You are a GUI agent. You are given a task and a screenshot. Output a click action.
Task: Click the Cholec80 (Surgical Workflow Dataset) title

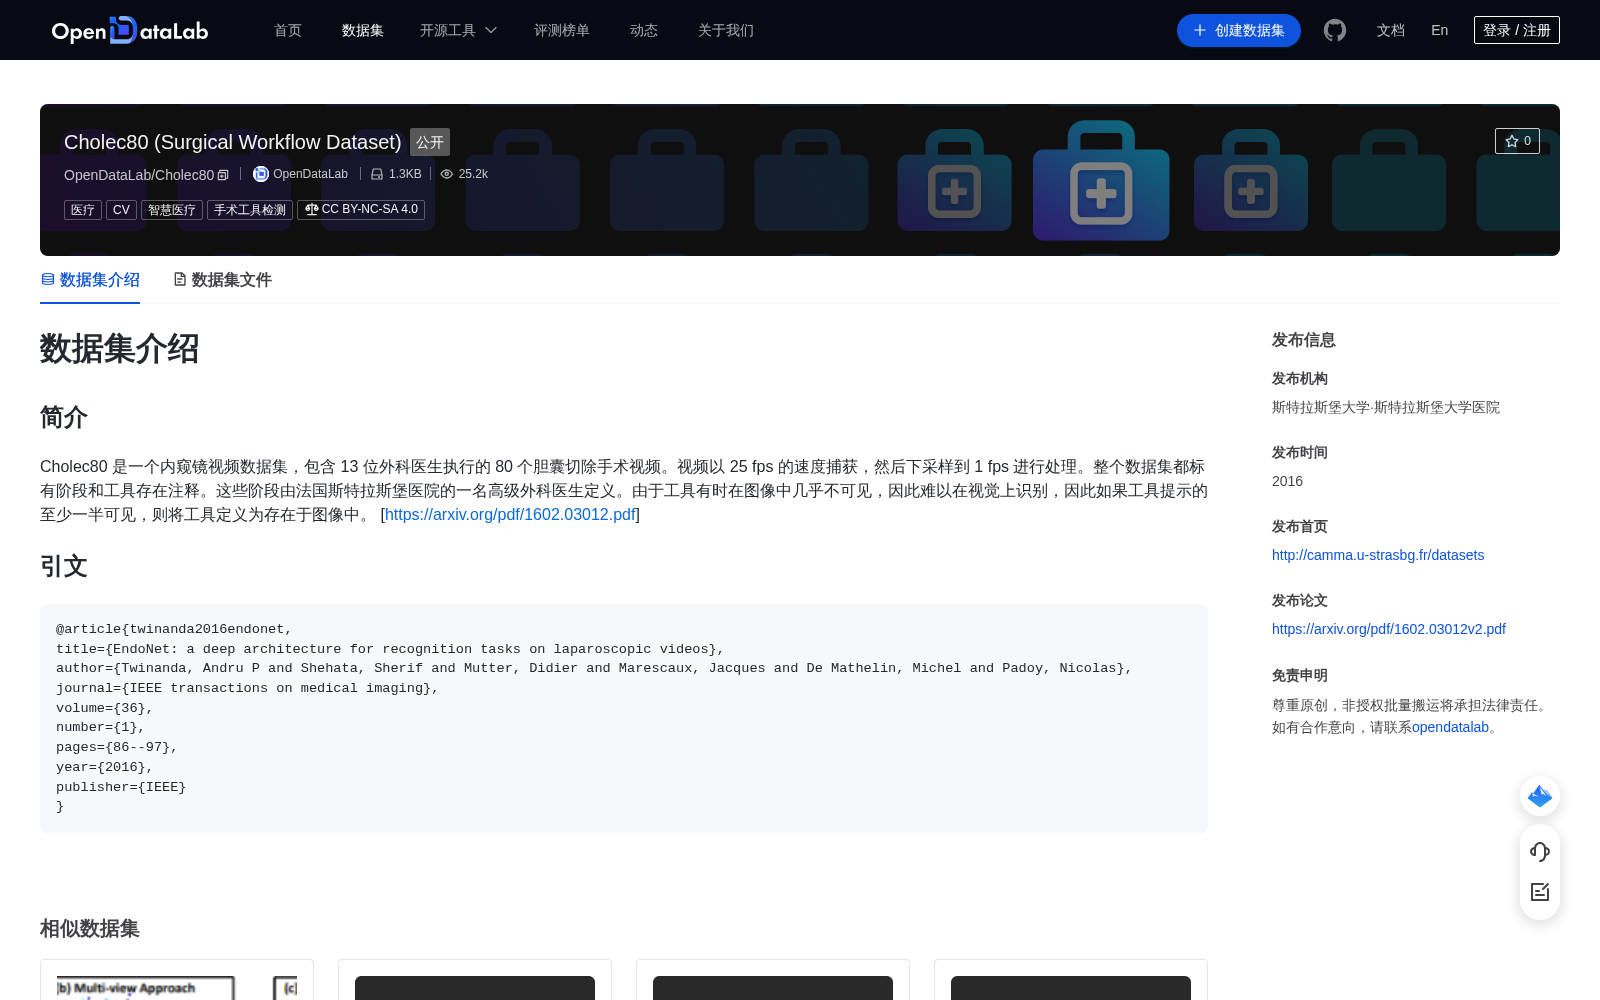[x=232, y=142]
